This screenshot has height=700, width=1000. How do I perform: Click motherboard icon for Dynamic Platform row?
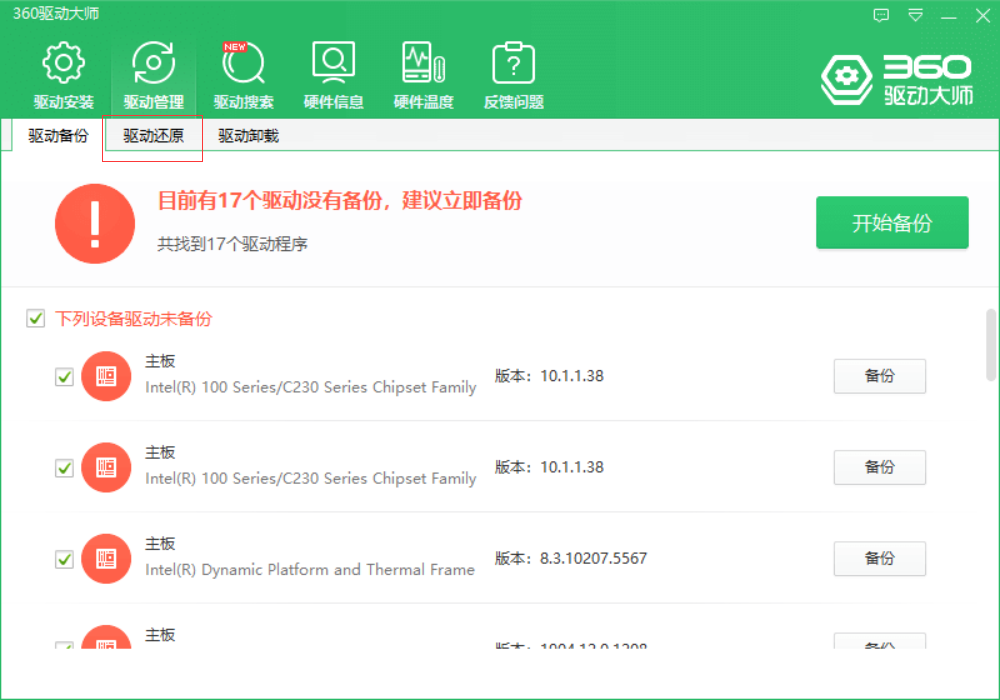coord(106,558)
